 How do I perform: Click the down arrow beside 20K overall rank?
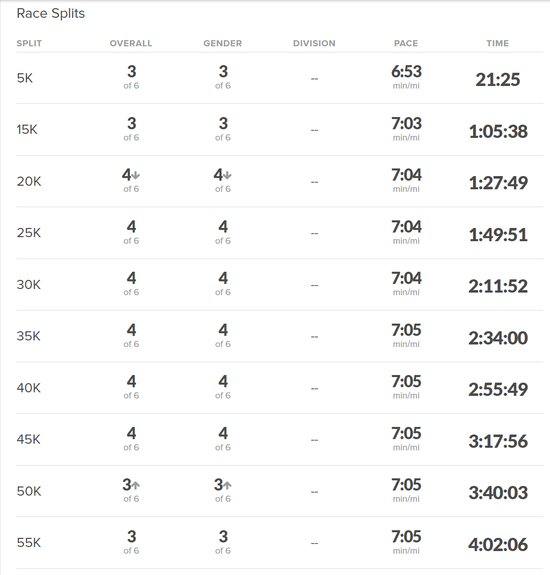pyautogui.click(x=136, y=175)
